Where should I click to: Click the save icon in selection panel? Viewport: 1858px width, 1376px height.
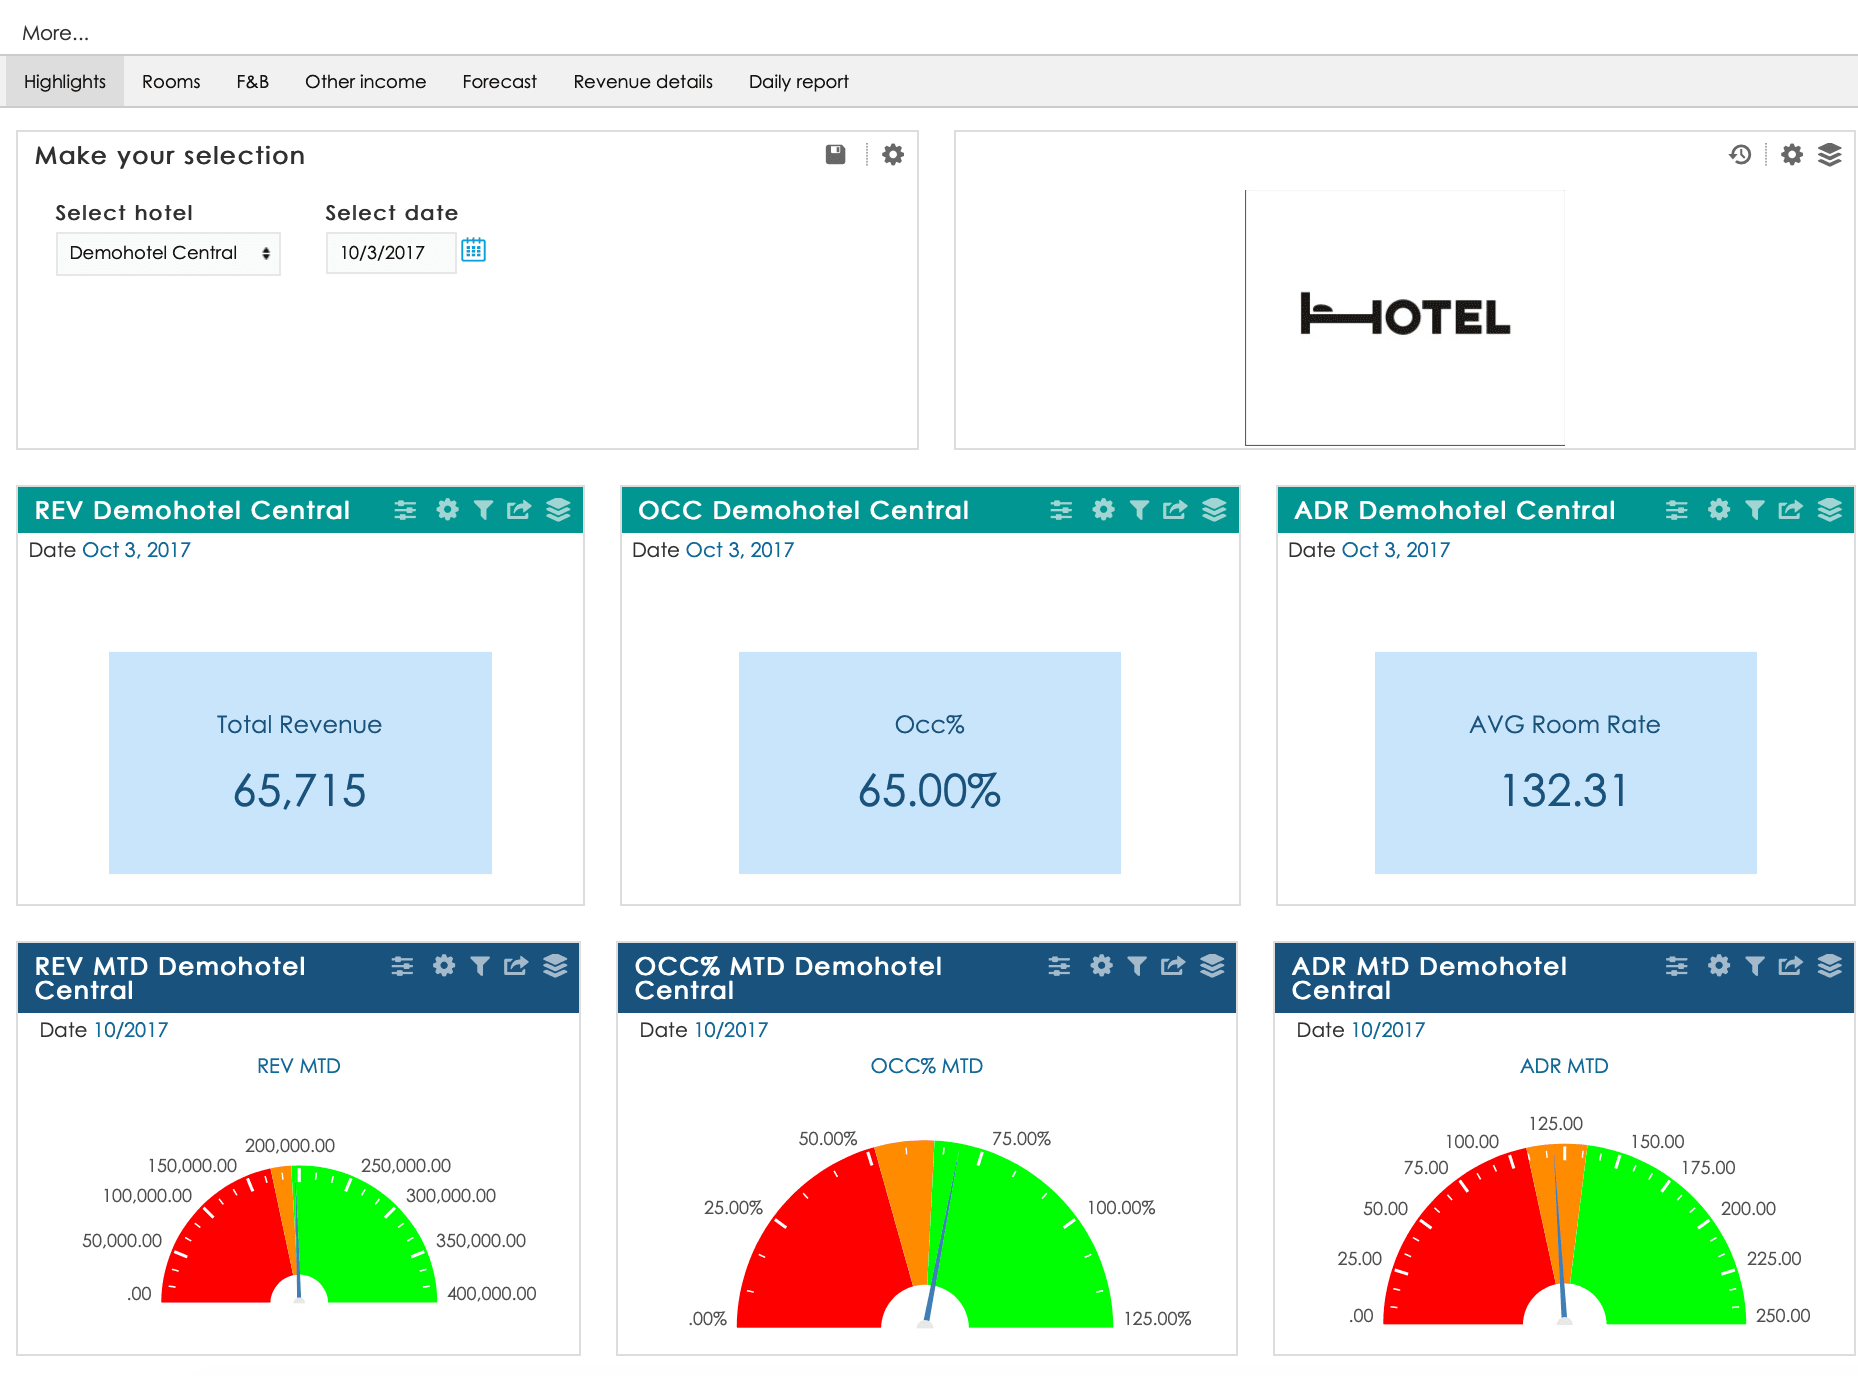[x=835, y=154]
